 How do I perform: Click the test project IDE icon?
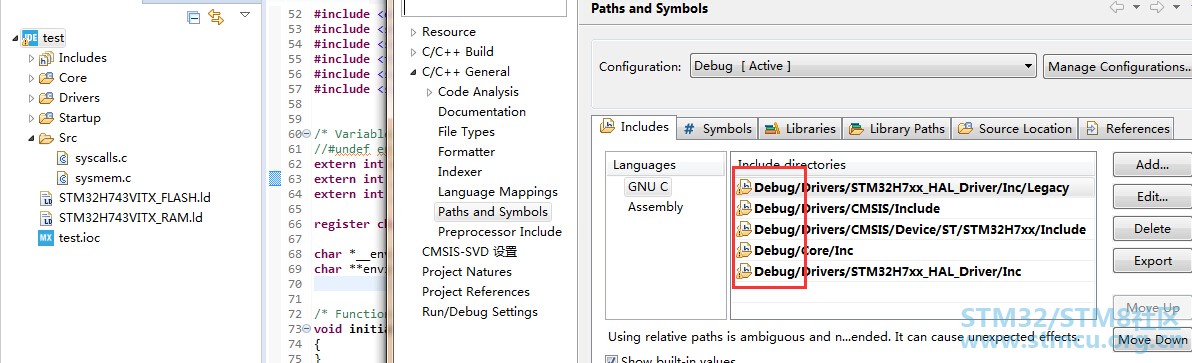(x=30, y=37)
